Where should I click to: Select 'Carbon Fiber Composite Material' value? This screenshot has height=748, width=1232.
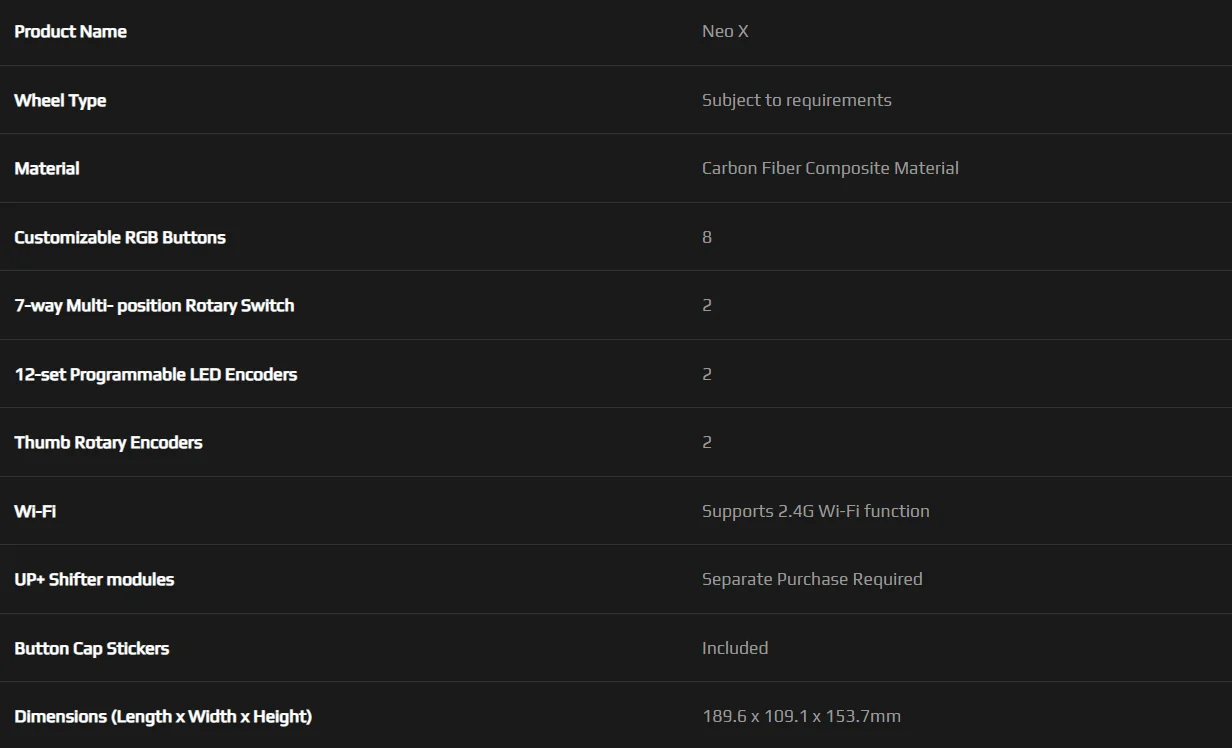830,168
